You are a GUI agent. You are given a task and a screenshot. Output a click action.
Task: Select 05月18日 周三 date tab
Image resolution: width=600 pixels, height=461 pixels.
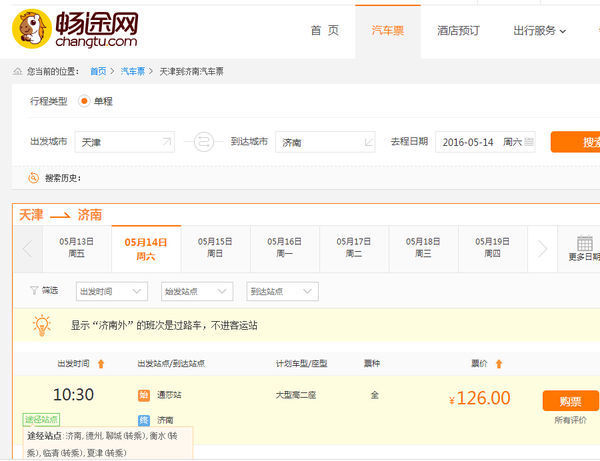pyautogui.click(x=423, y=248)
